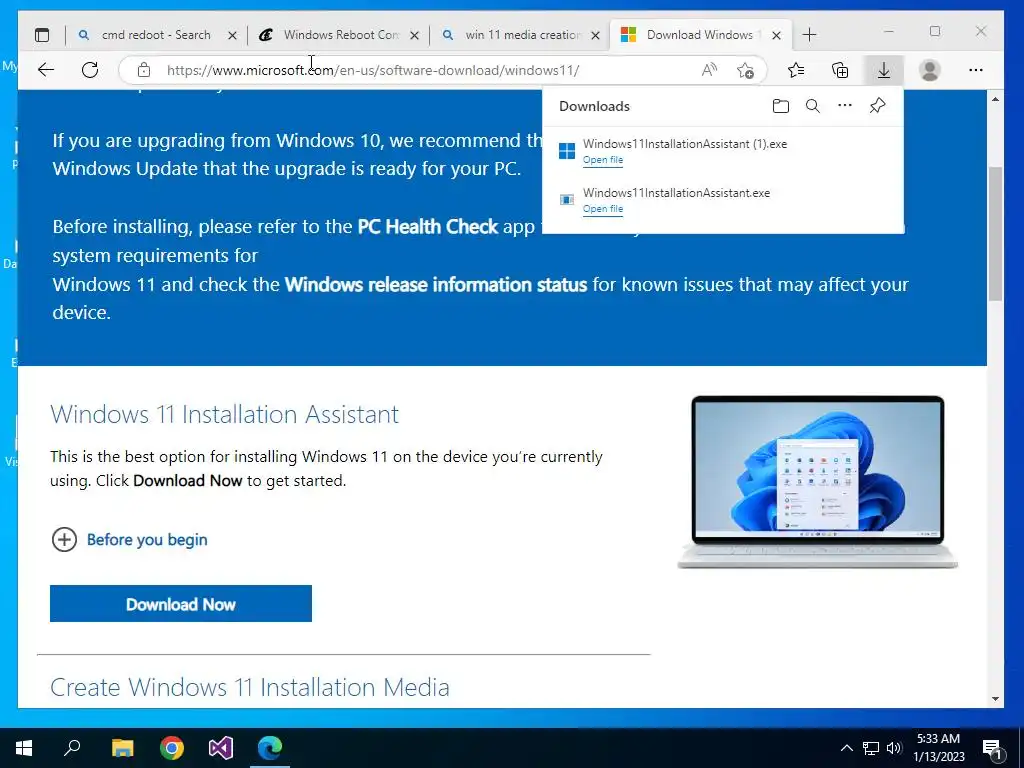Open file for Windows11InstallationAssistant (1).exe
Image resolution: width=1024 pixels, height=768 pixels.
[603, 160]
